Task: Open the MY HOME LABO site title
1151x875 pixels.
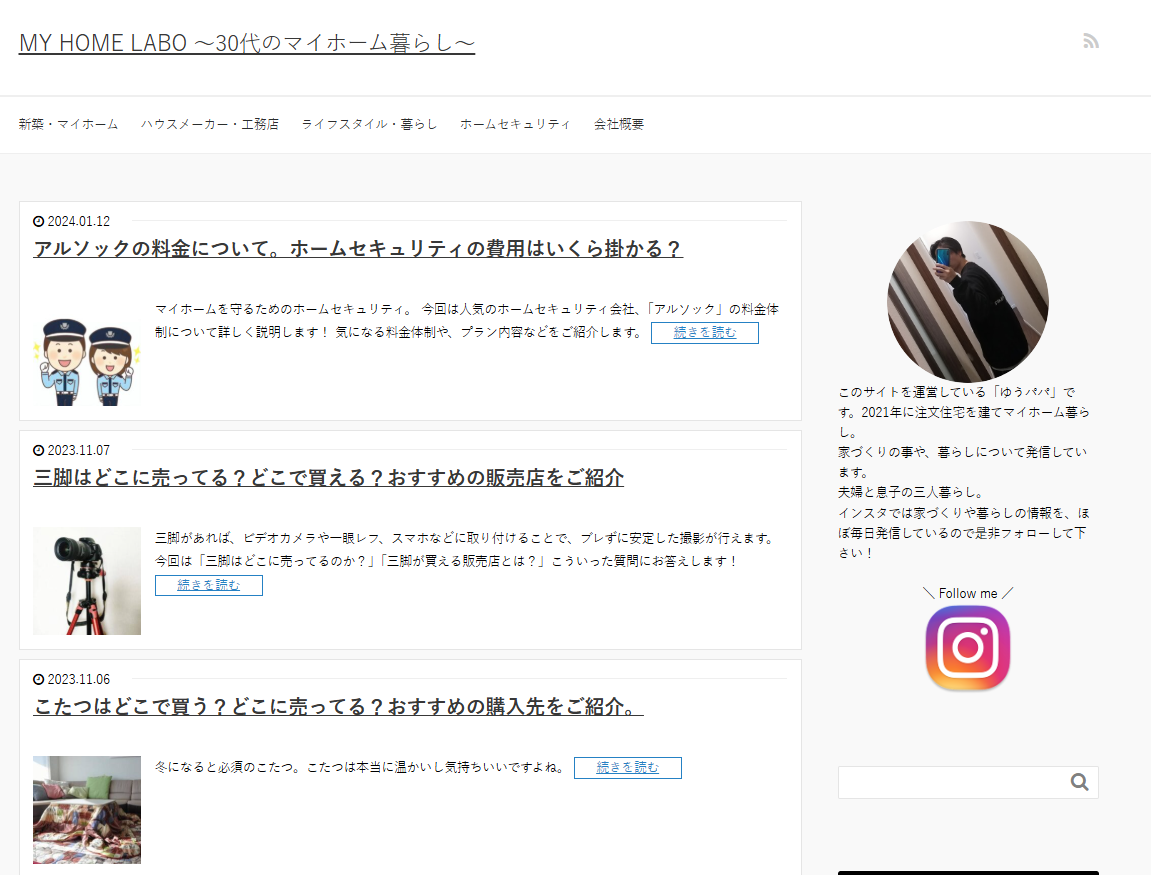Action: coord(247,43)
